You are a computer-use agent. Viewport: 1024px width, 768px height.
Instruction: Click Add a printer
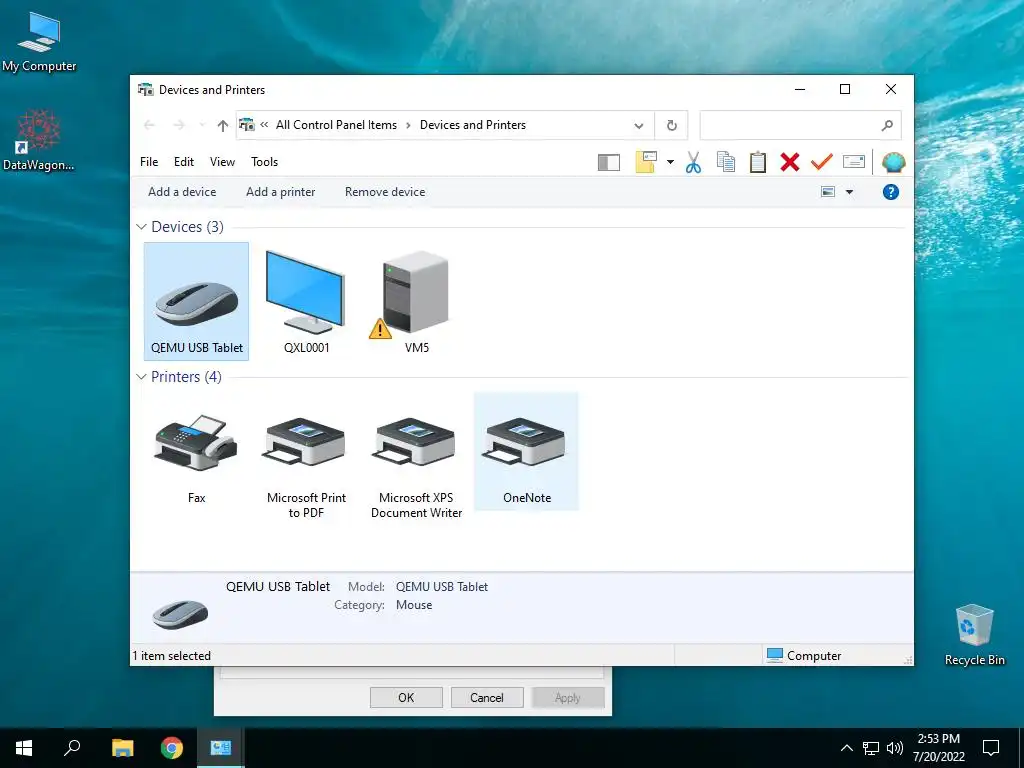[x=281, y=192]
